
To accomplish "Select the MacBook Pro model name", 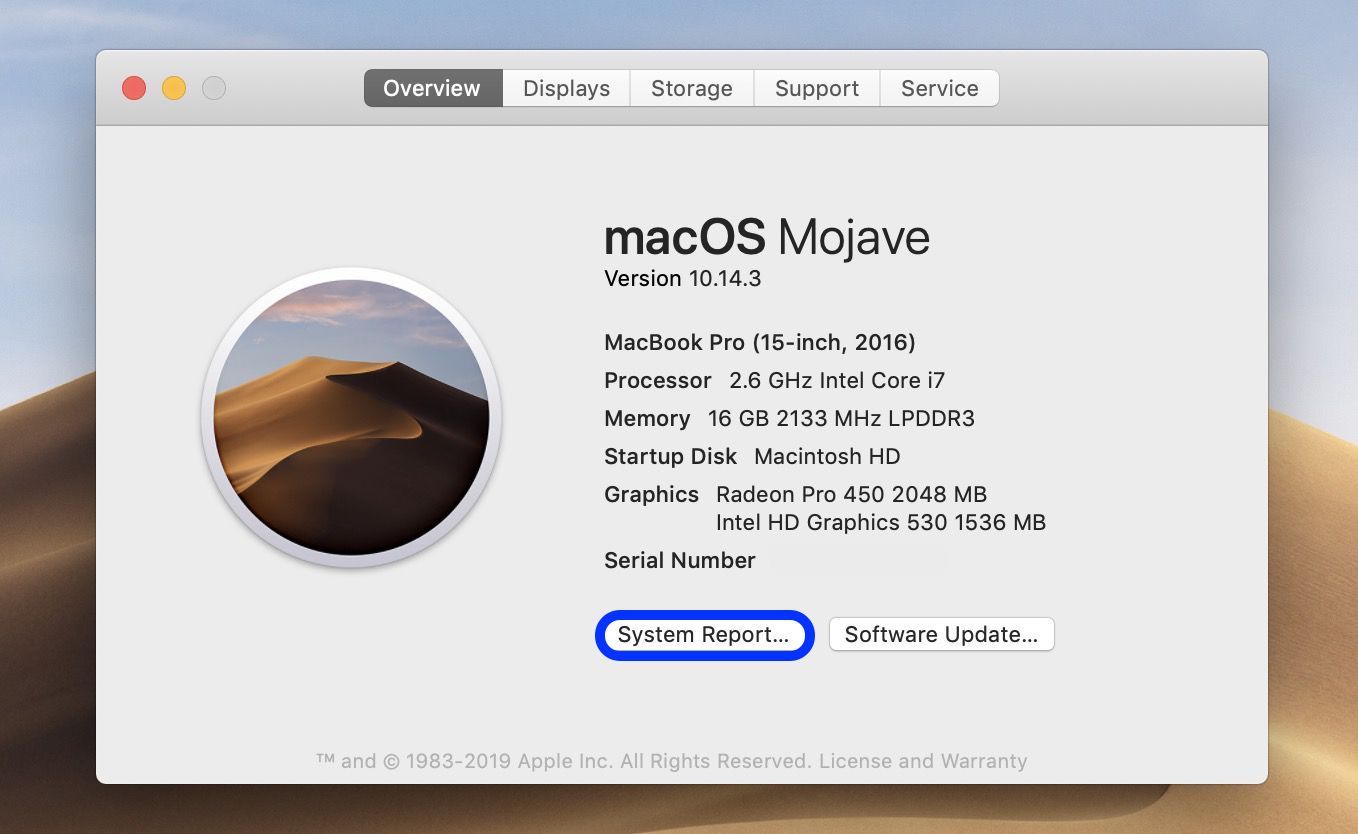I will tap(759, 342).
